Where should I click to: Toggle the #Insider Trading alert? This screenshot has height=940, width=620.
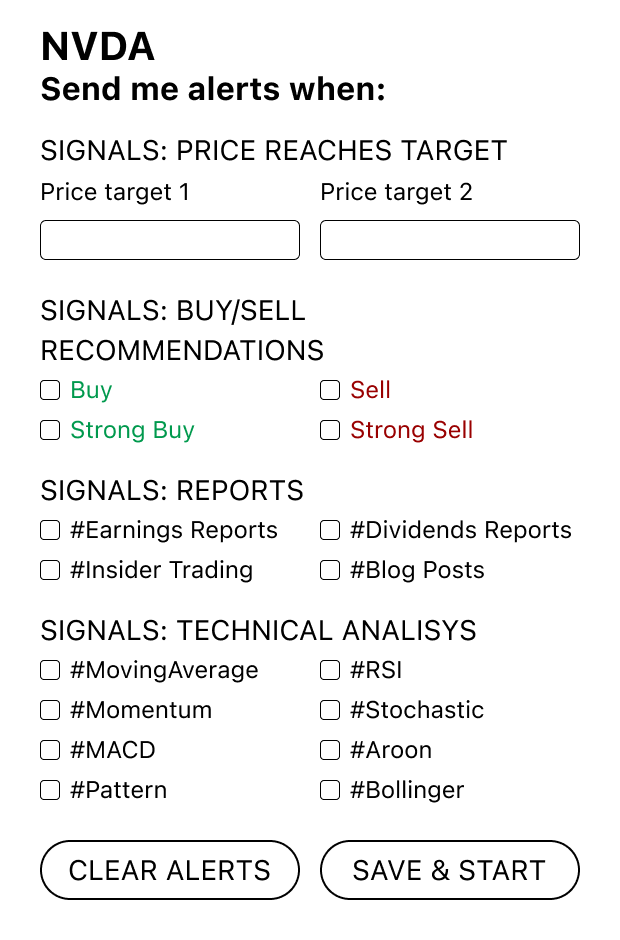tap(50, 570)
